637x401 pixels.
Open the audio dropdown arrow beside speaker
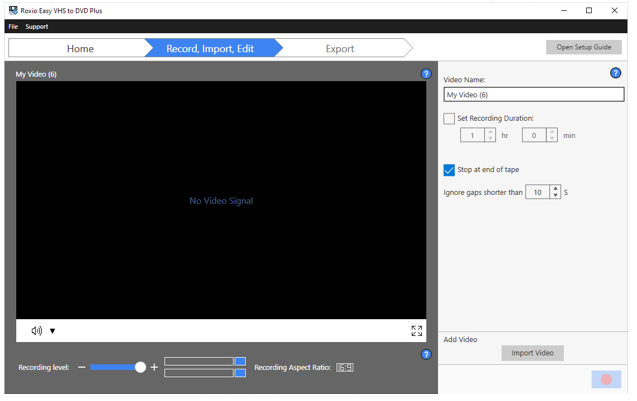click(x=52, y=331)
